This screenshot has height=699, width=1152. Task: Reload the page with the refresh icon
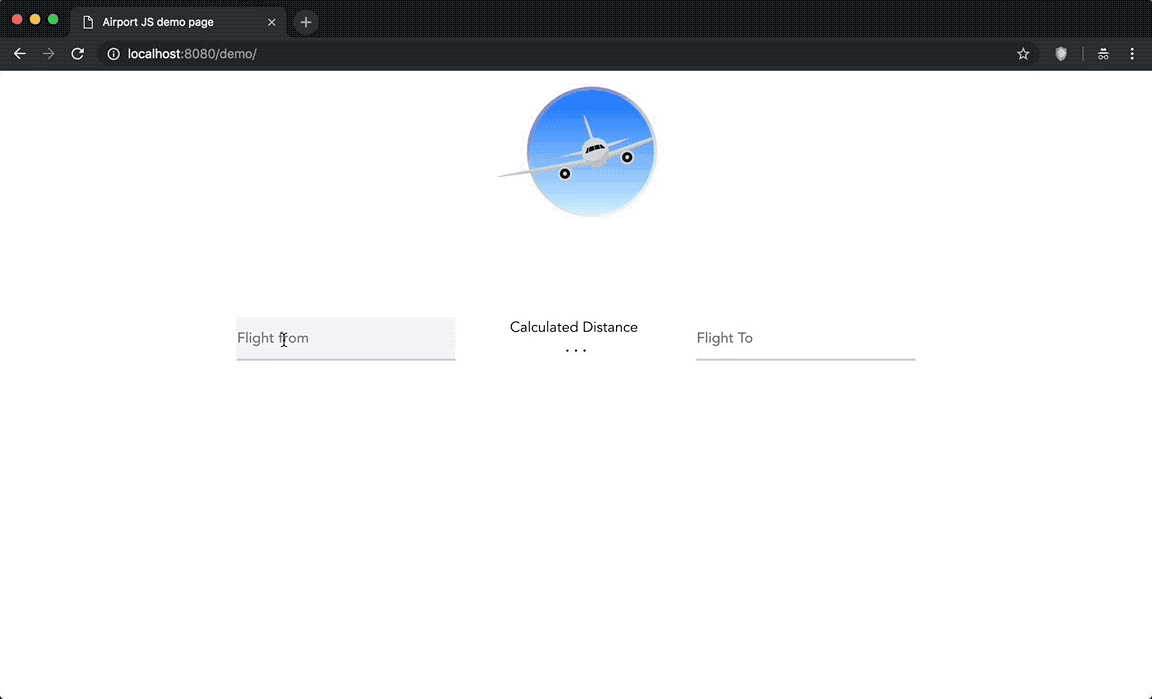[77, 54]
